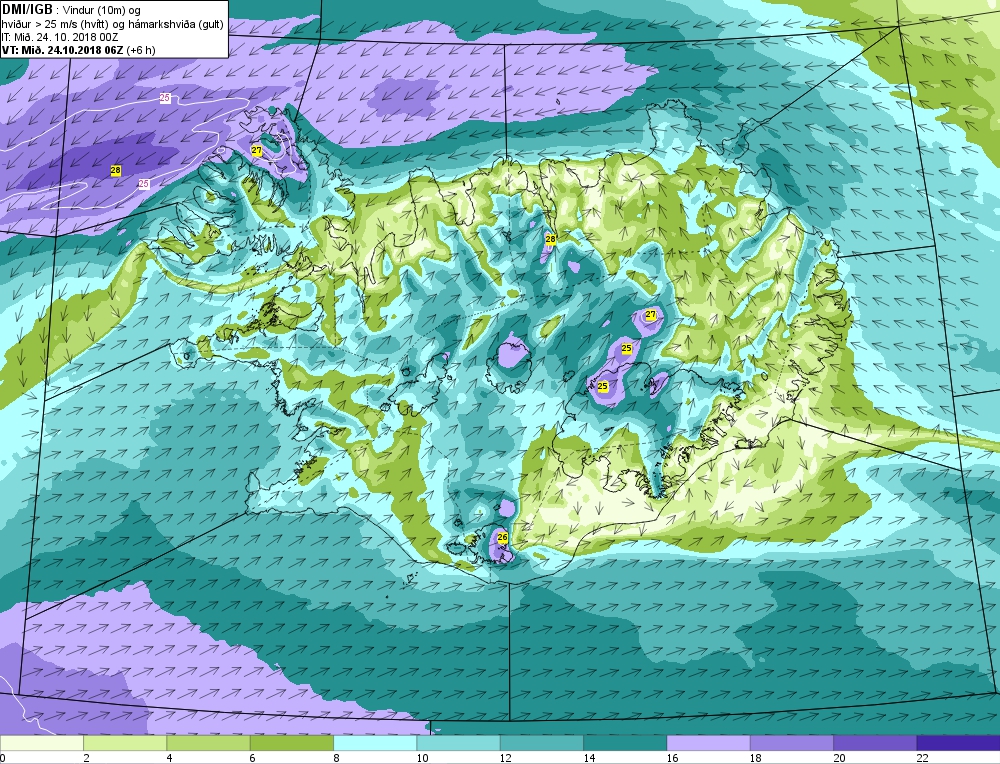This screenshot has height=764, width=1000.
Task: Click the 'Vindur (10m) og' title text
Action: [x=103, y=10]
